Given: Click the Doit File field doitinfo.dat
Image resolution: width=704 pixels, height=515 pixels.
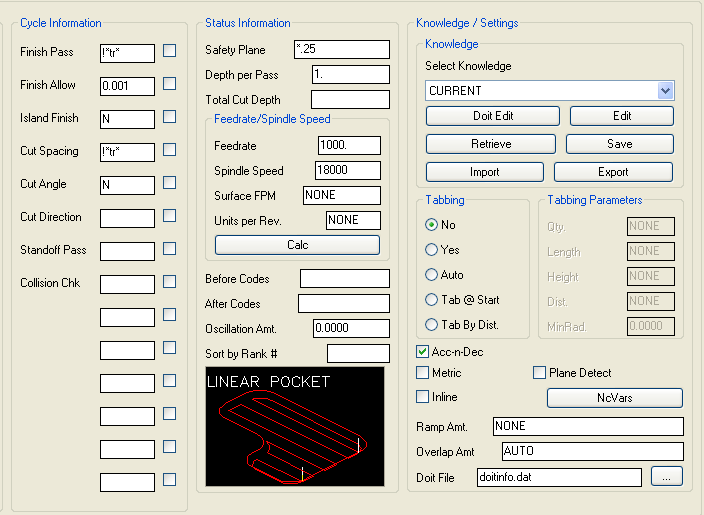Looking at the screenshot, I should tap(559, 477).
